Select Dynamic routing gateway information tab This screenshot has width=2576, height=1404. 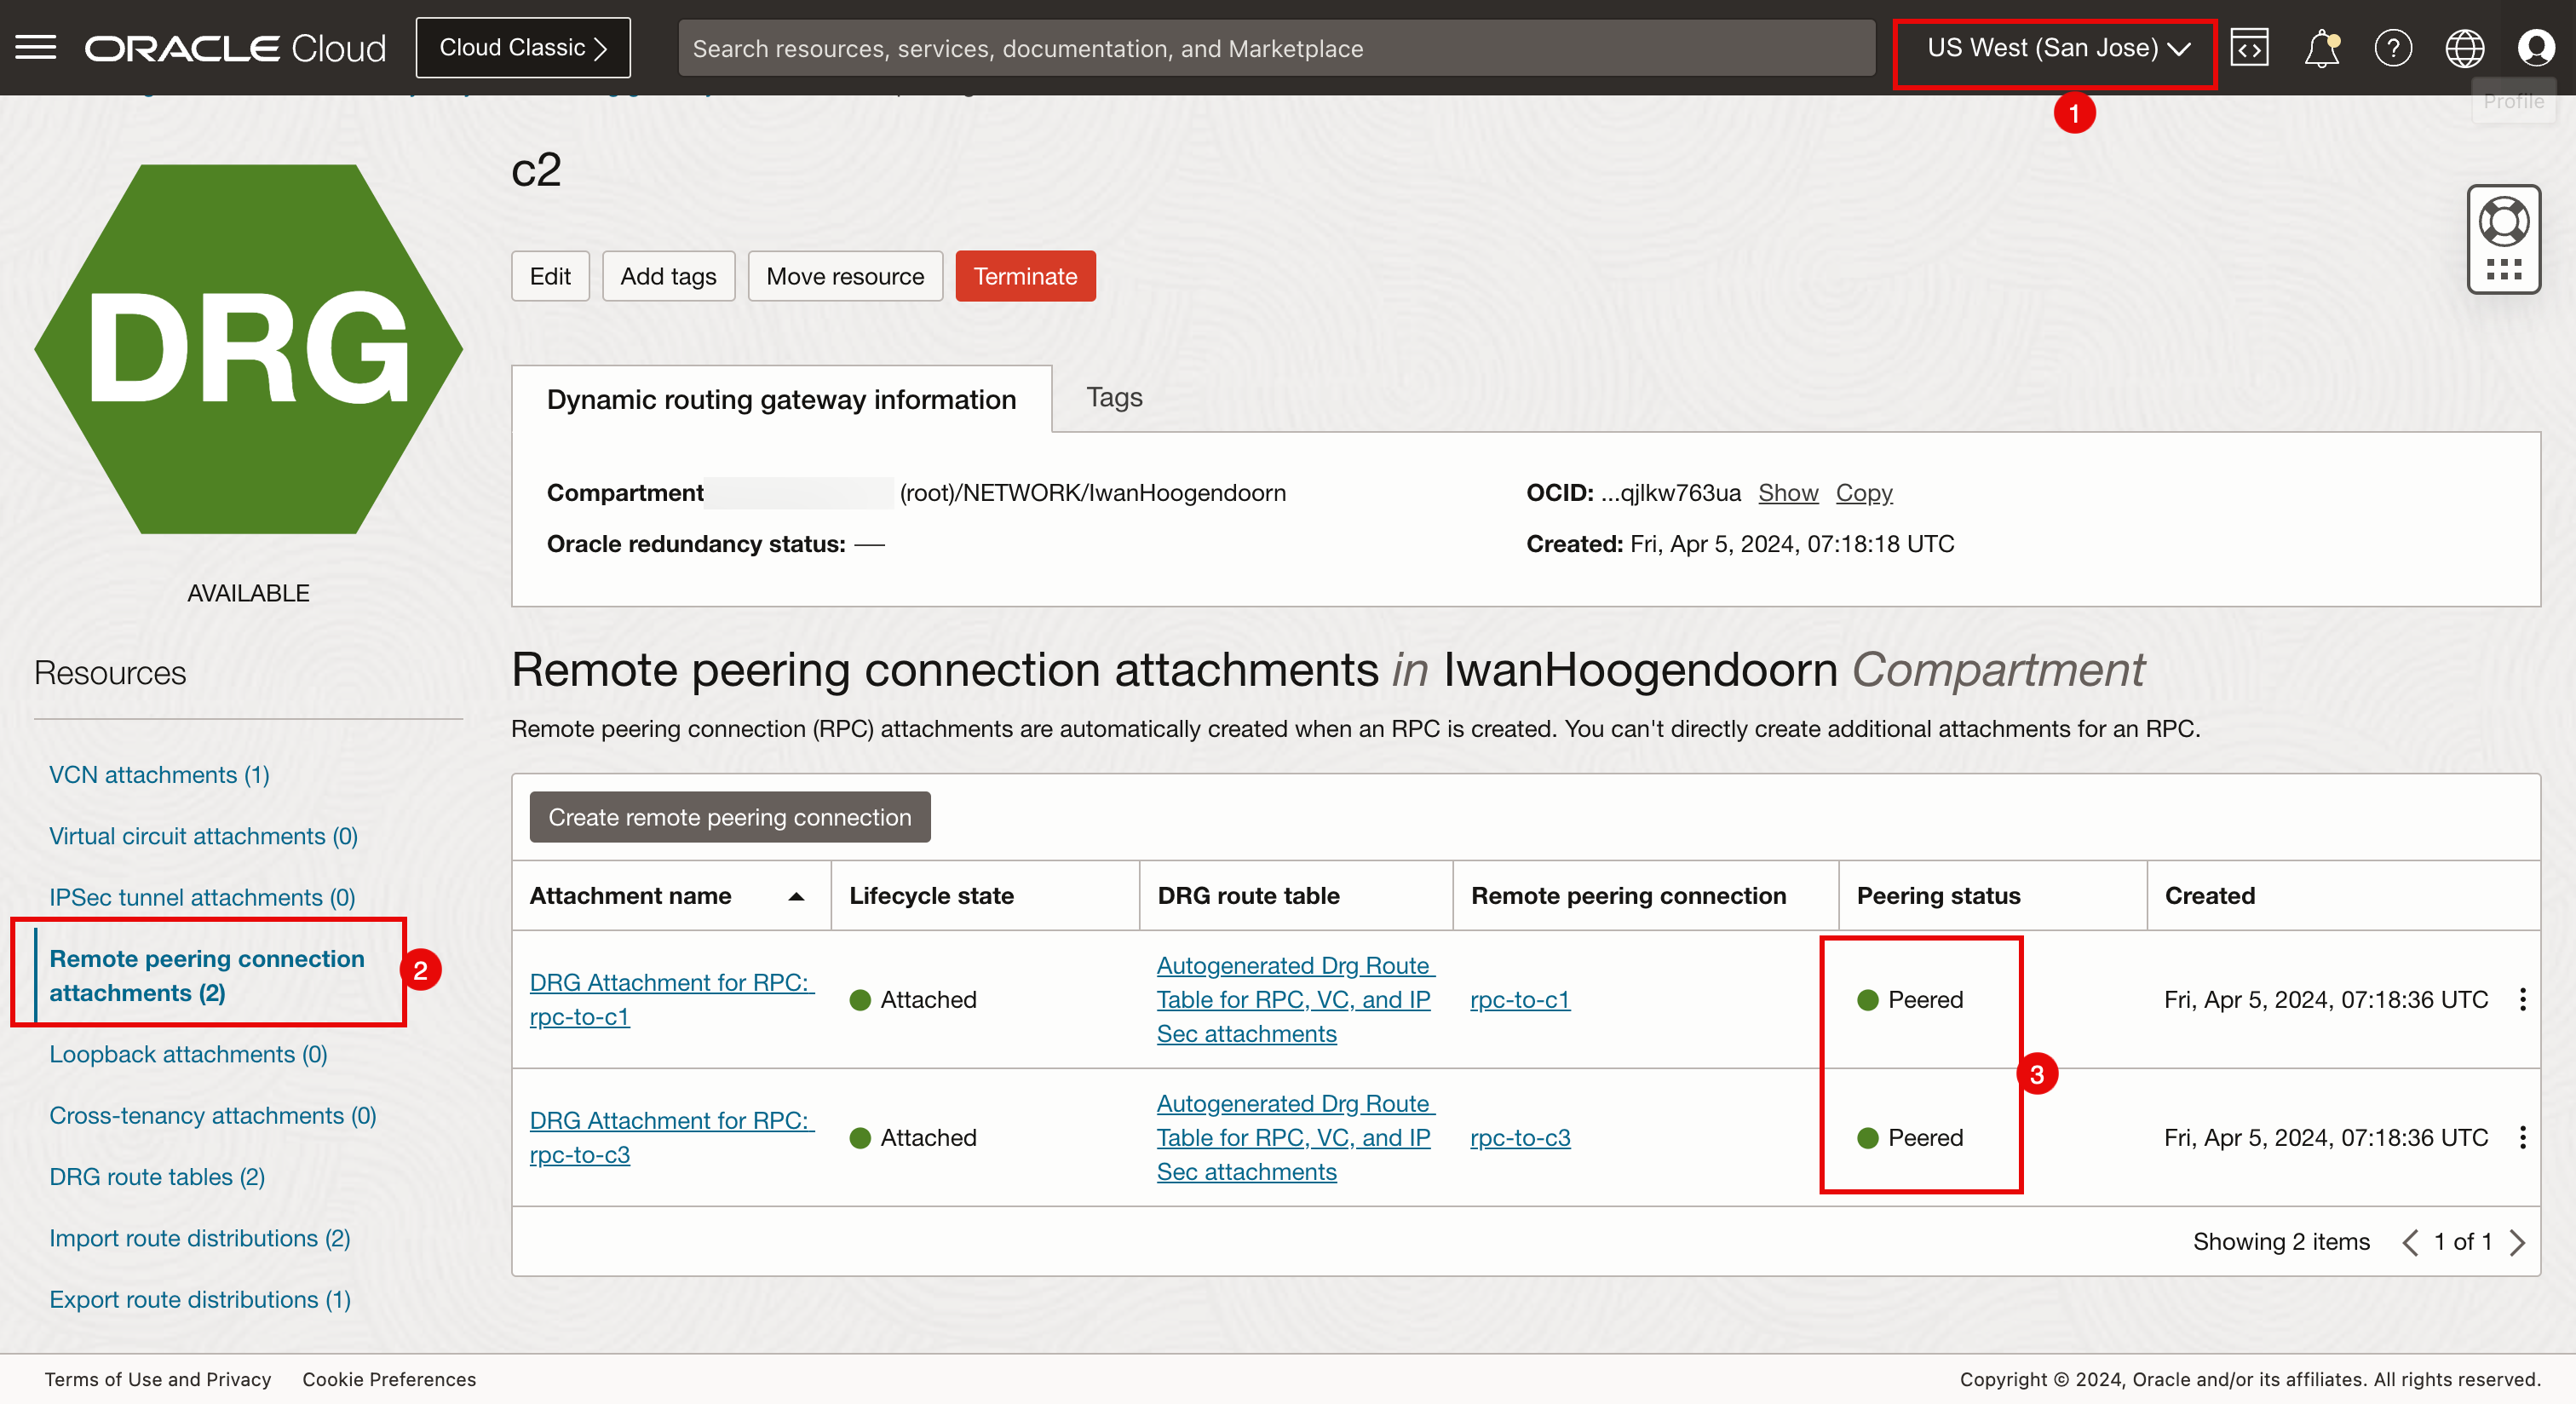pyautogui.click(x=781, y=399)
